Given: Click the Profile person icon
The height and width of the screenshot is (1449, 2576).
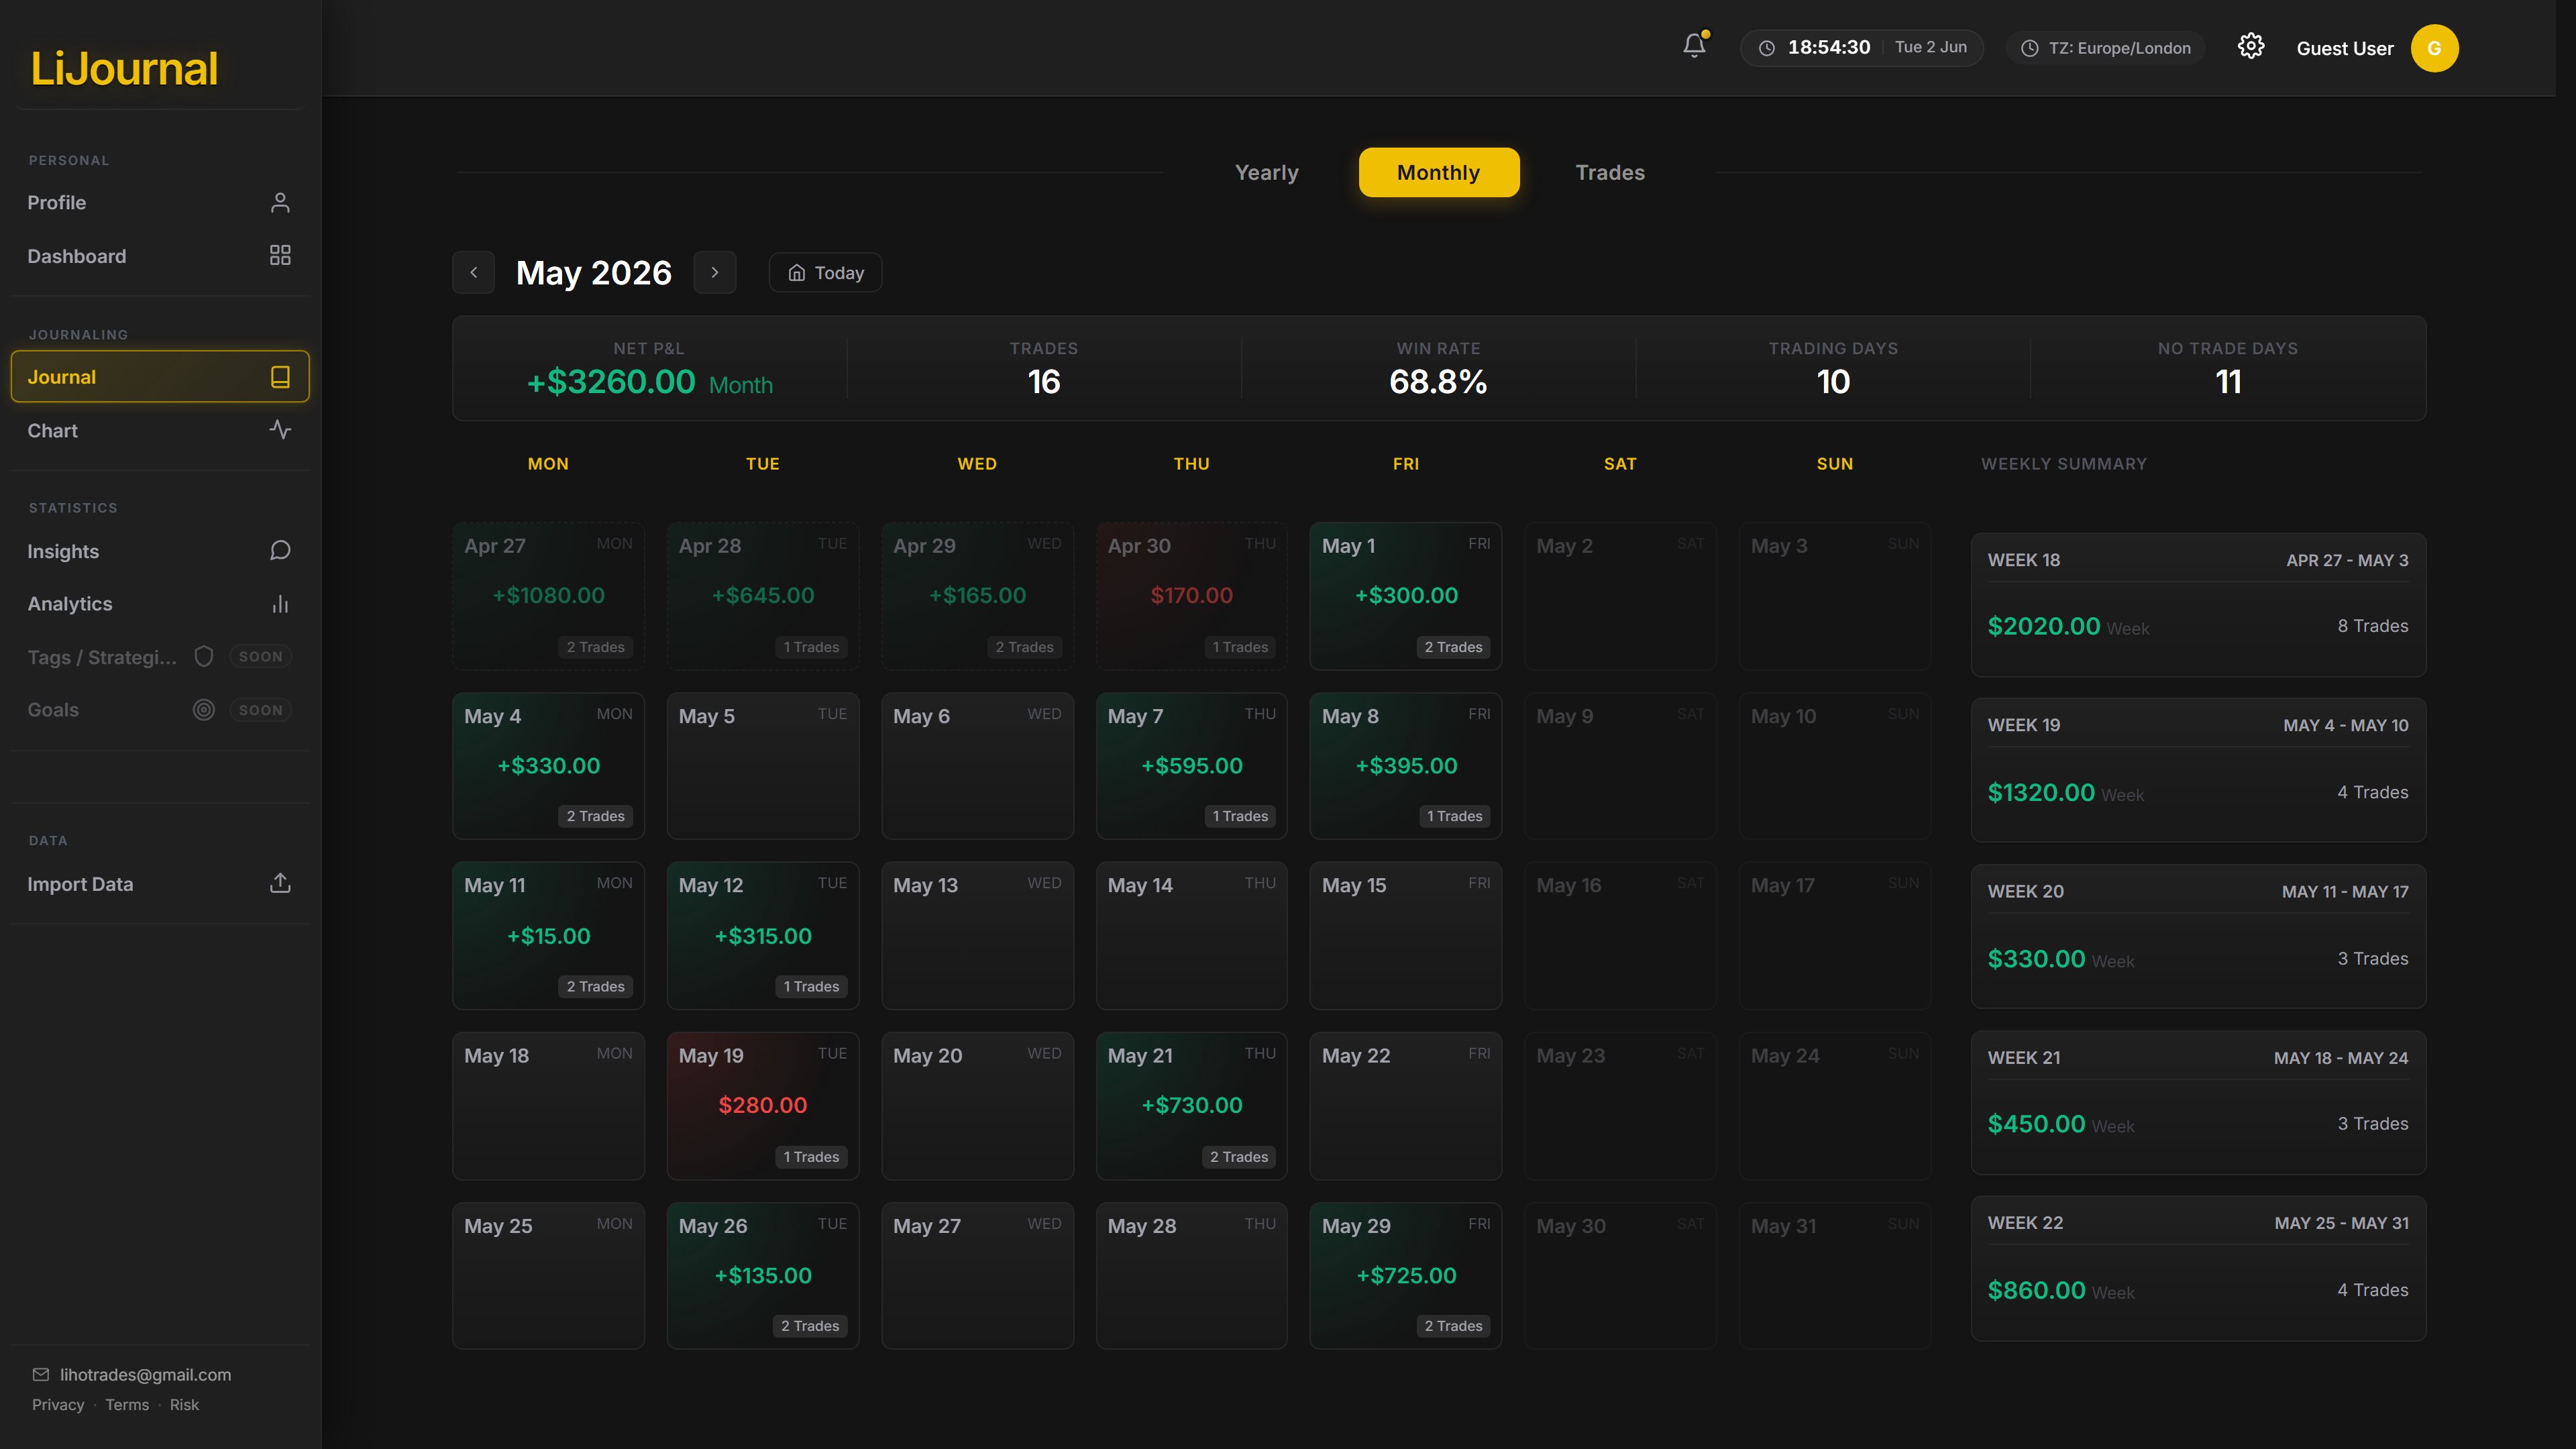Looking at the screenshot, I should (x=280, y=203).
